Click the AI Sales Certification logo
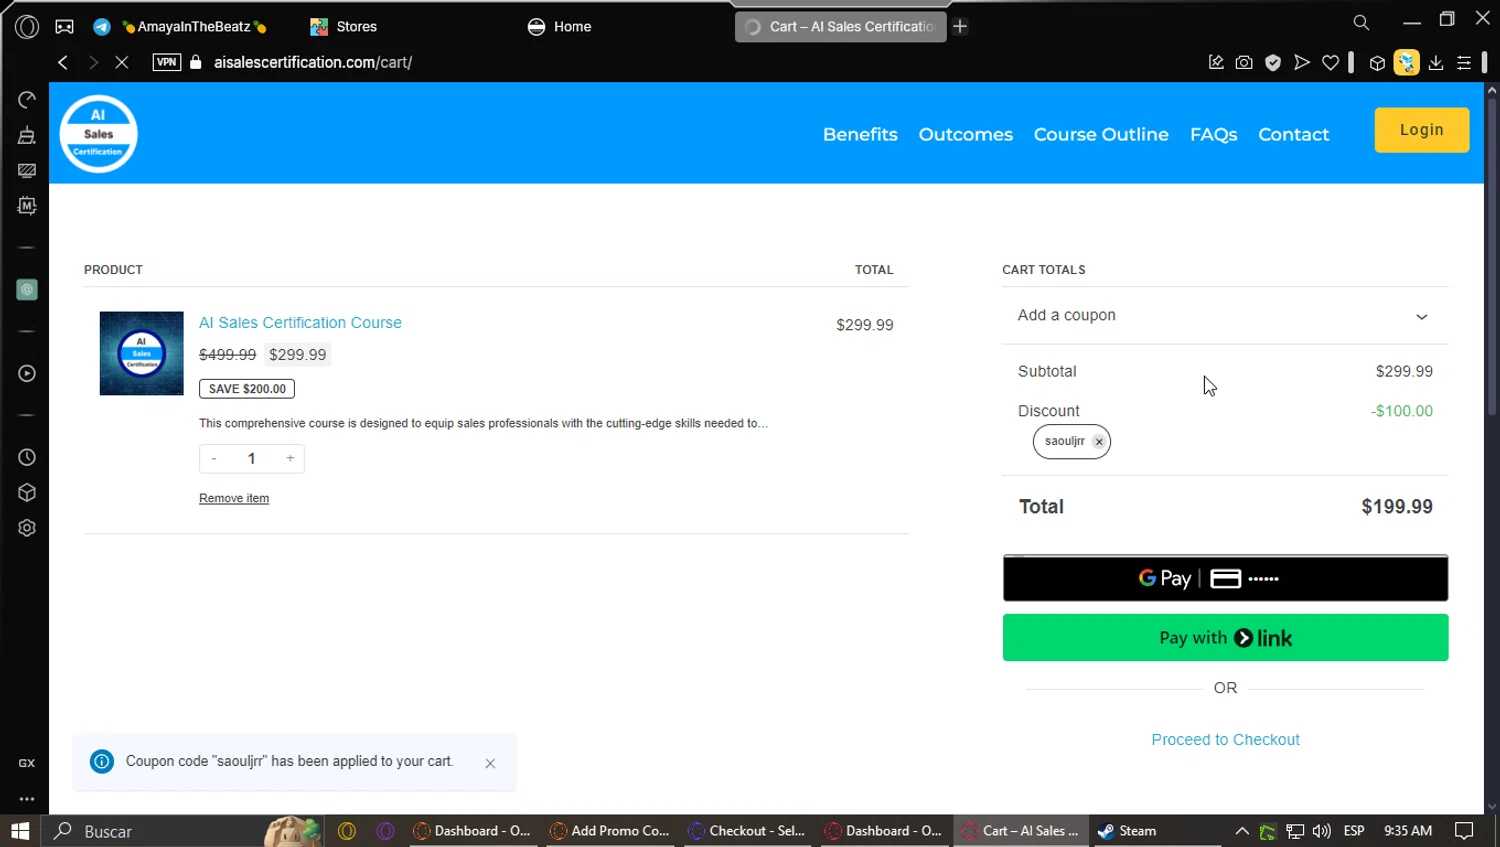The height and width of the screenshot is (847, 1500). (98, 133)
